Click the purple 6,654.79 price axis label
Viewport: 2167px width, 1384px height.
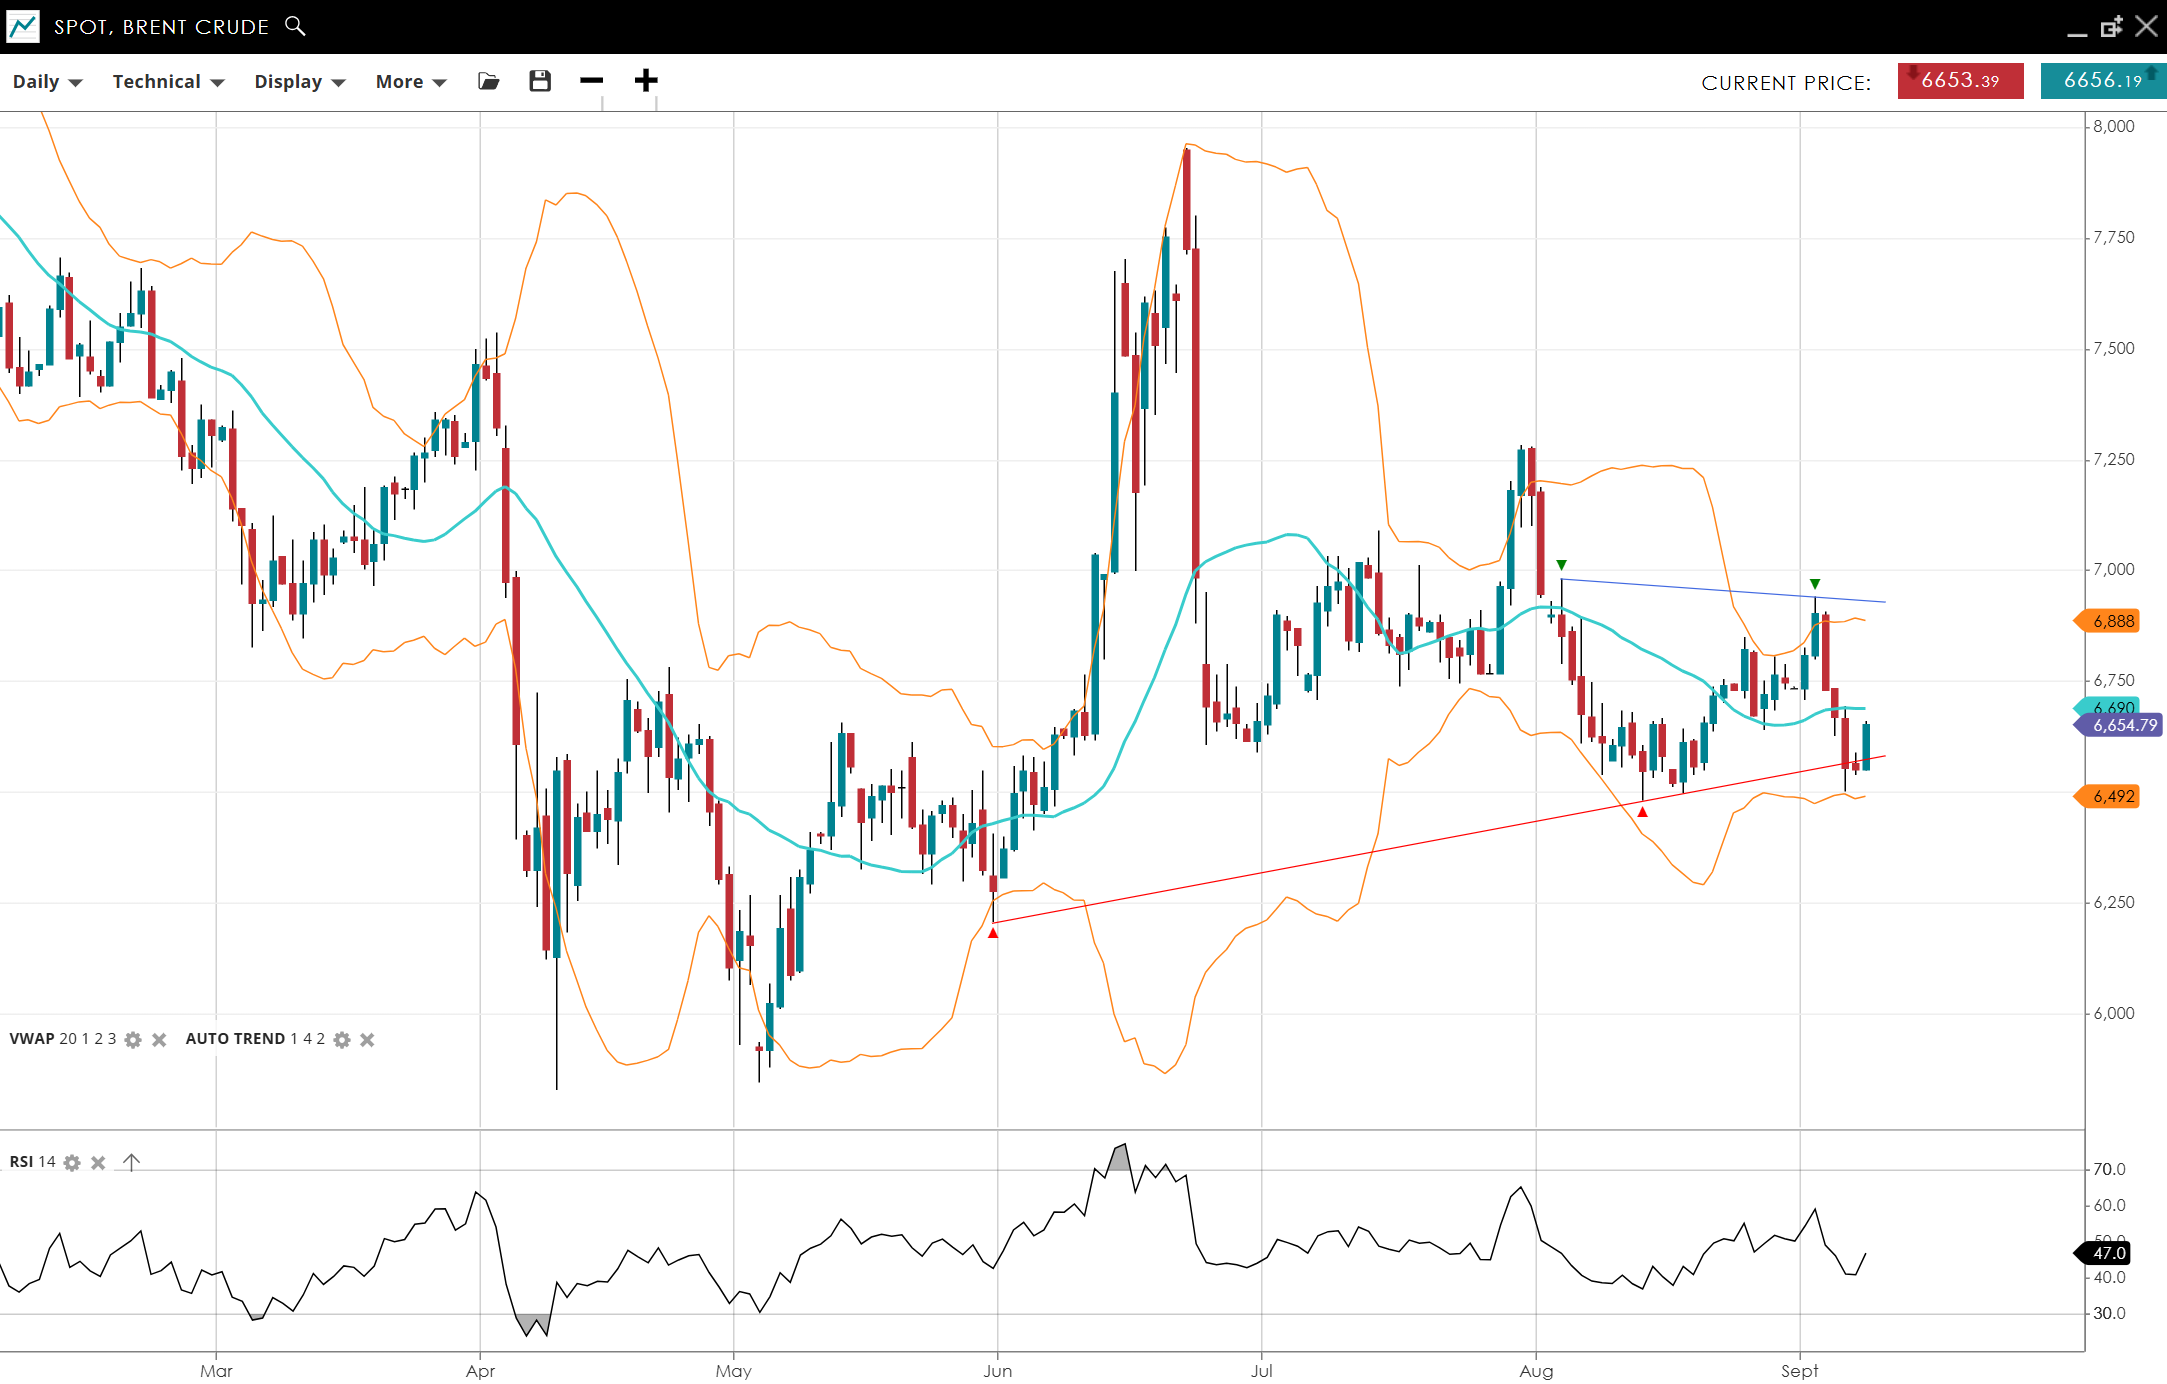click(2124, 725)
